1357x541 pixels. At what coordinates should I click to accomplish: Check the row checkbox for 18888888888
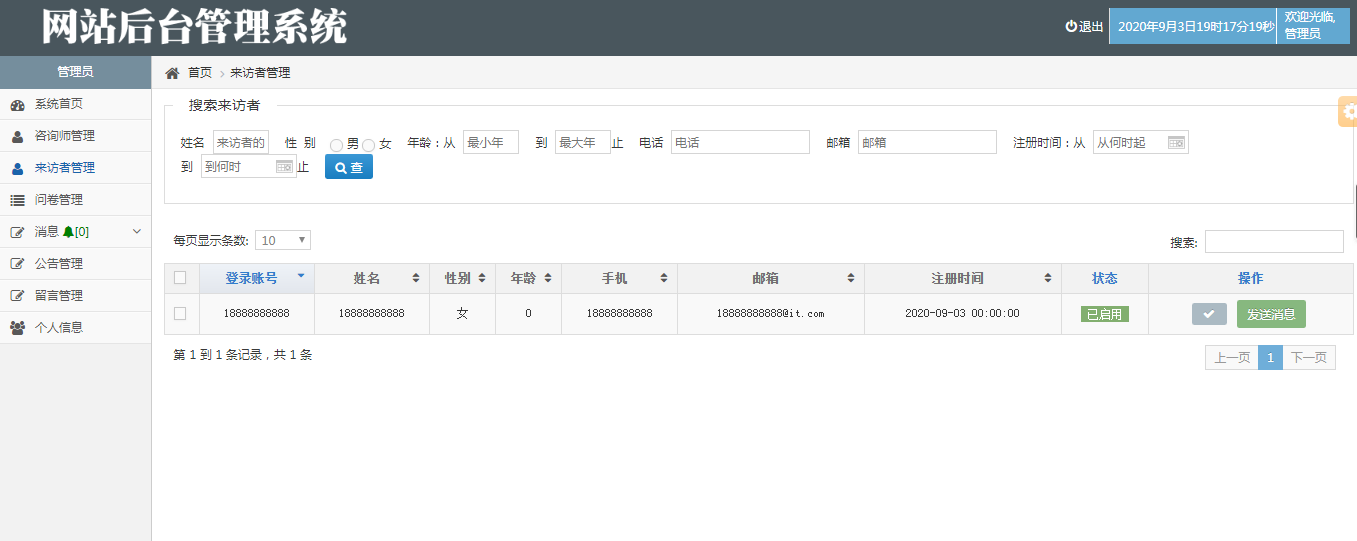(x=180, y=313)
